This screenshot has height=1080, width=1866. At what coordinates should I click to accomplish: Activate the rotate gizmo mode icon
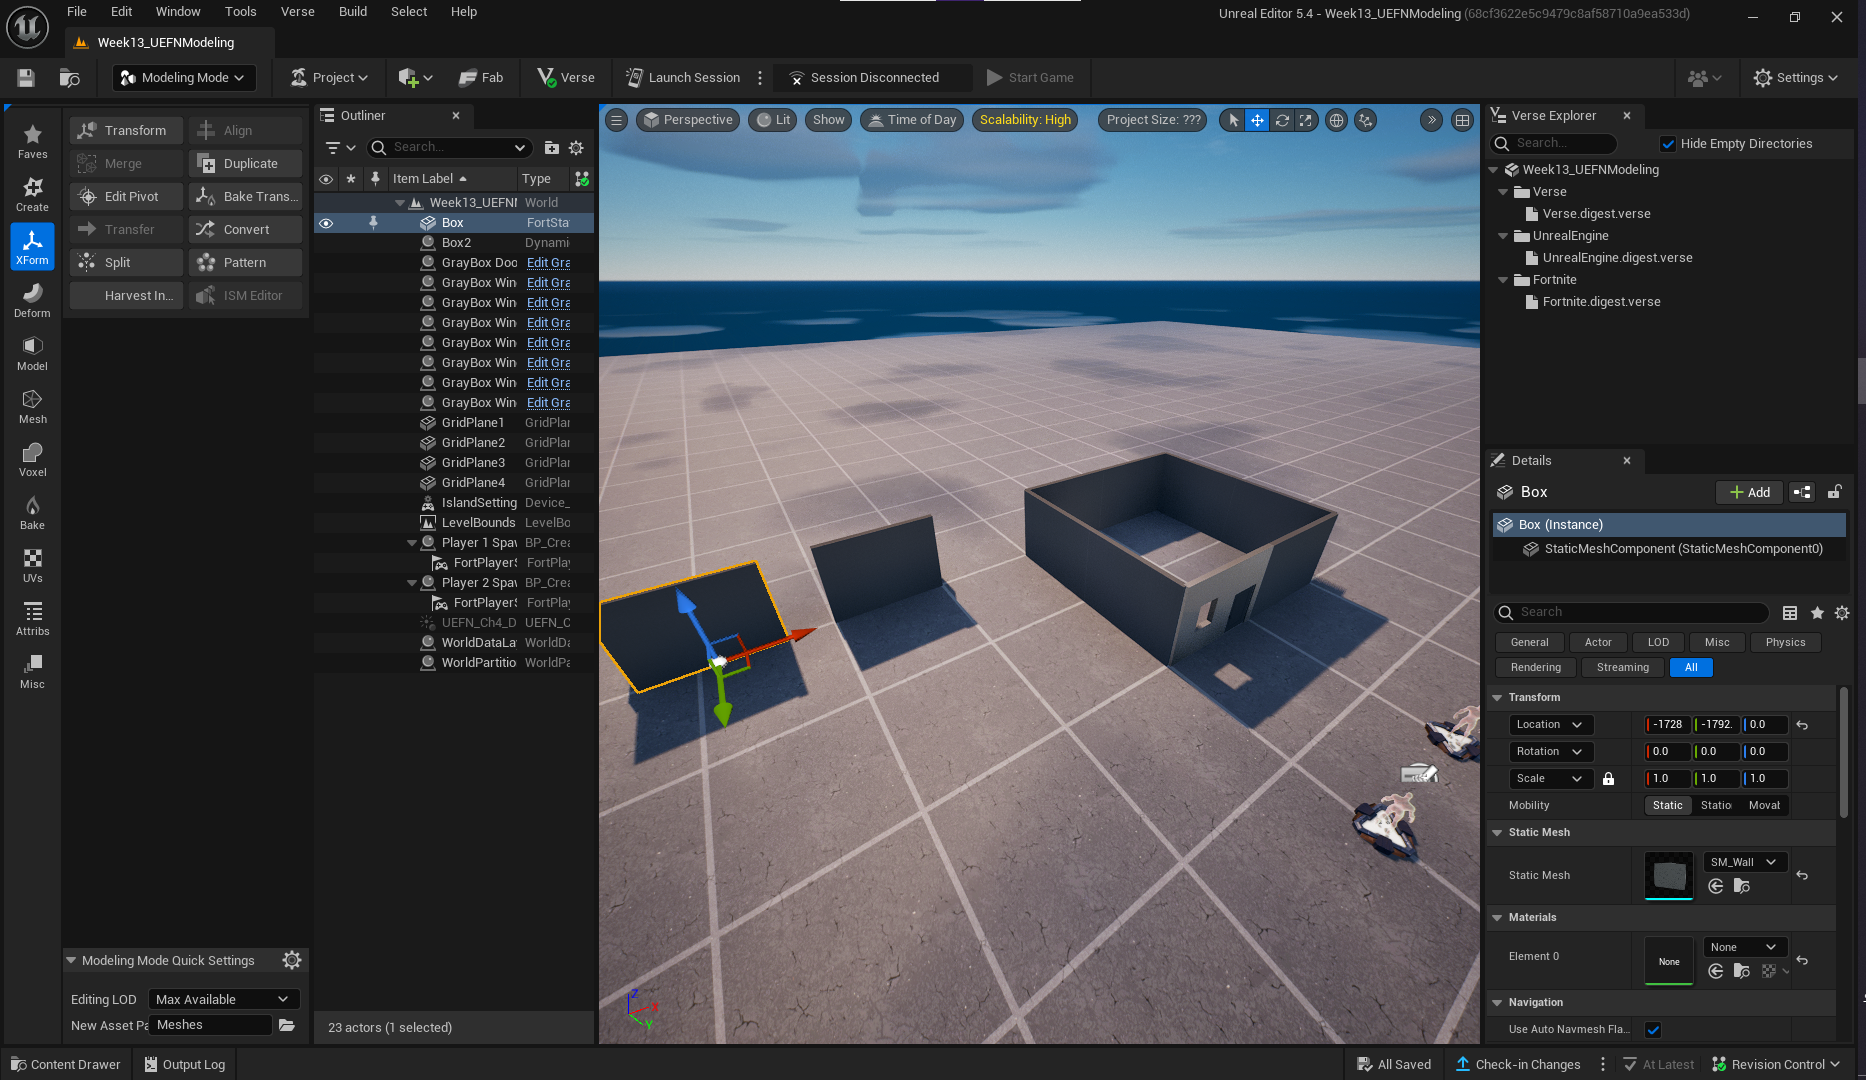tap(1282, 120)
